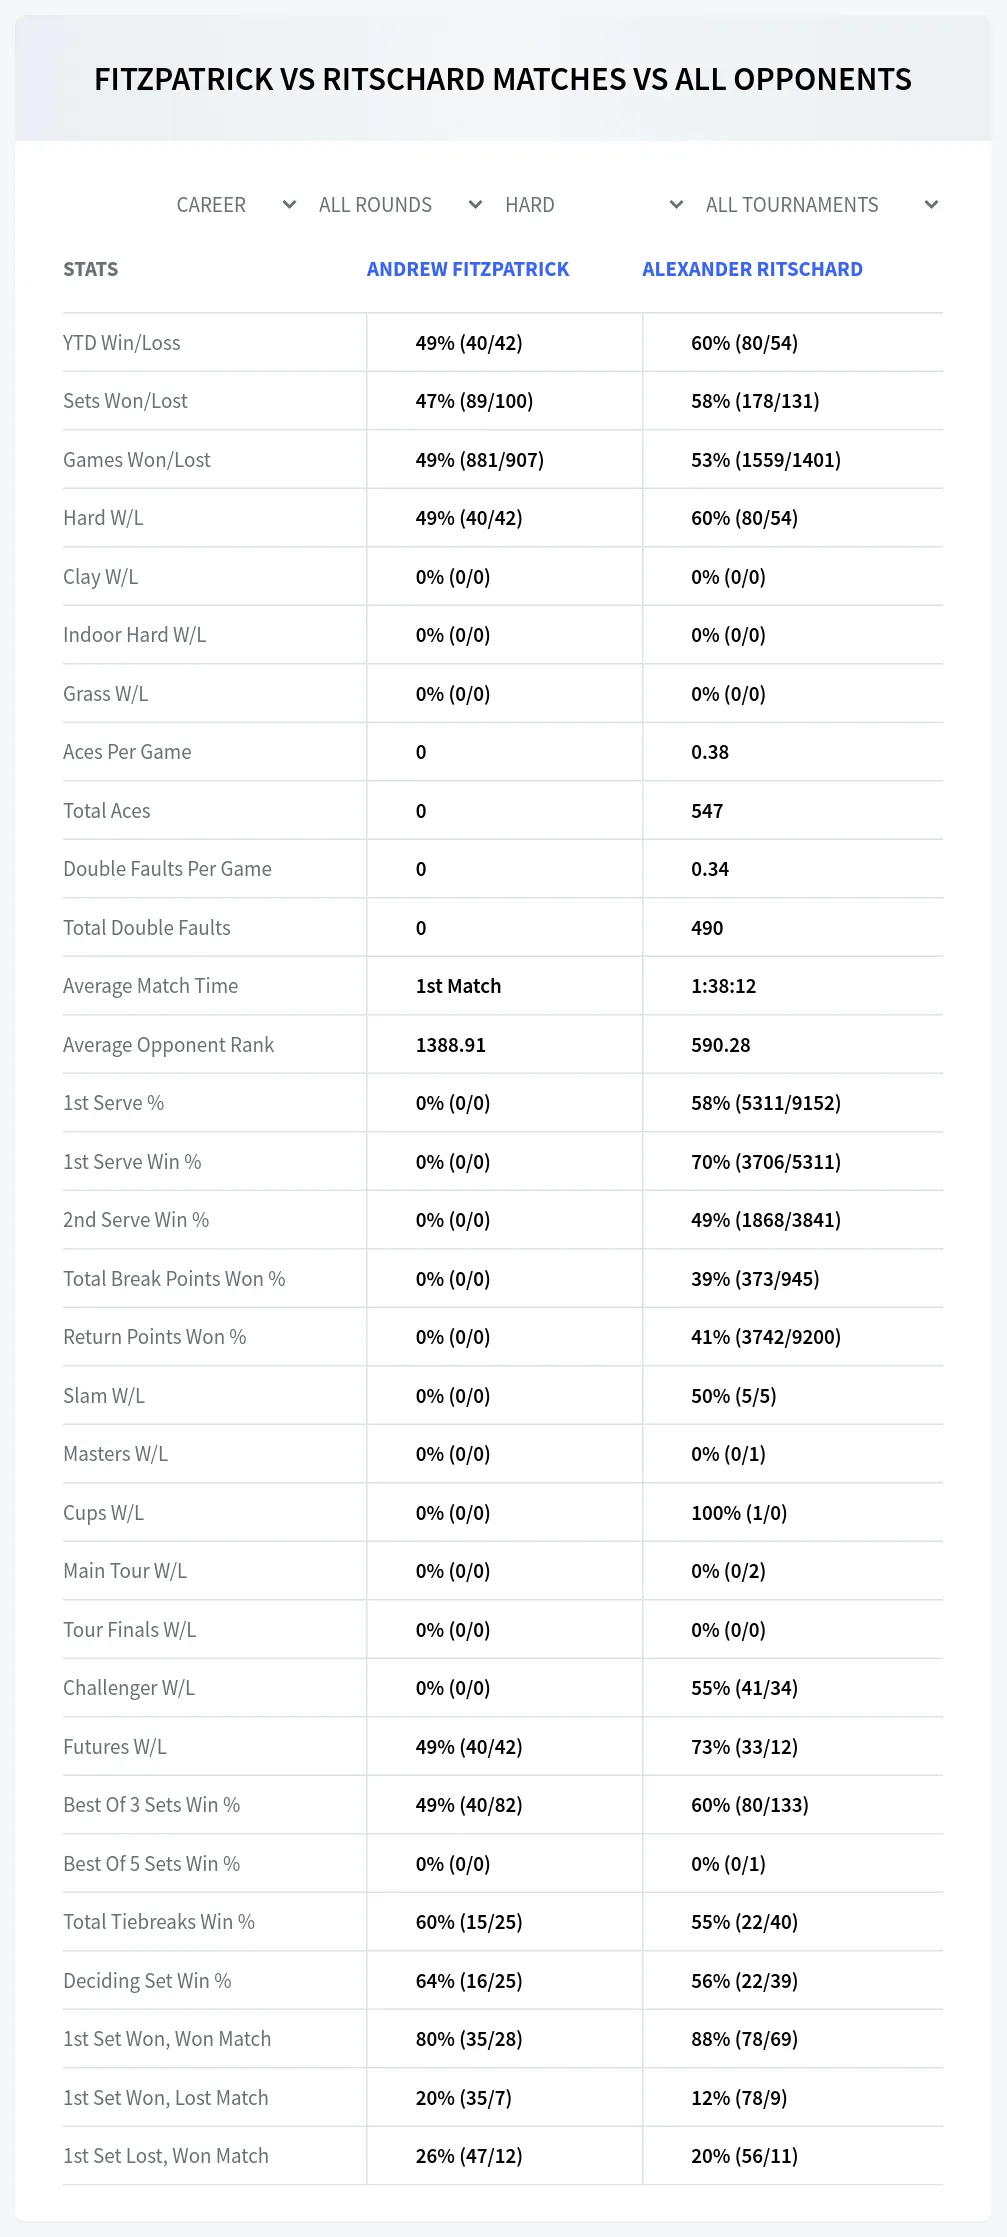Viewport: 1007px width, 2237px height.
Task: Expand the ALL ROUNDS dropdown
Action: (x=401, y=205)
